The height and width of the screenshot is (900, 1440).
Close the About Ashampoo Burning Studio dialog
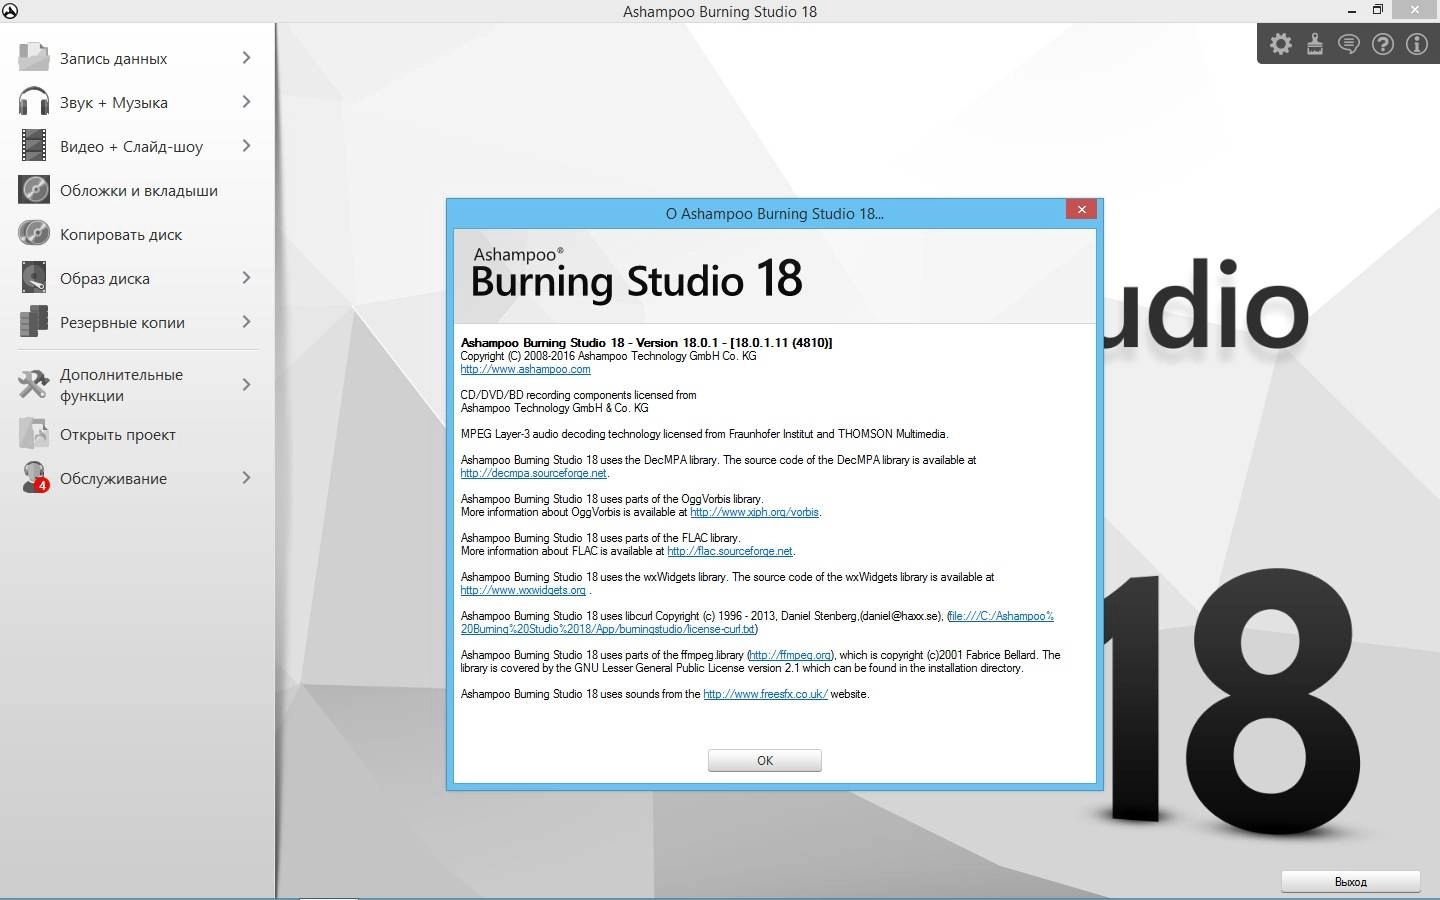point(1081,209)
